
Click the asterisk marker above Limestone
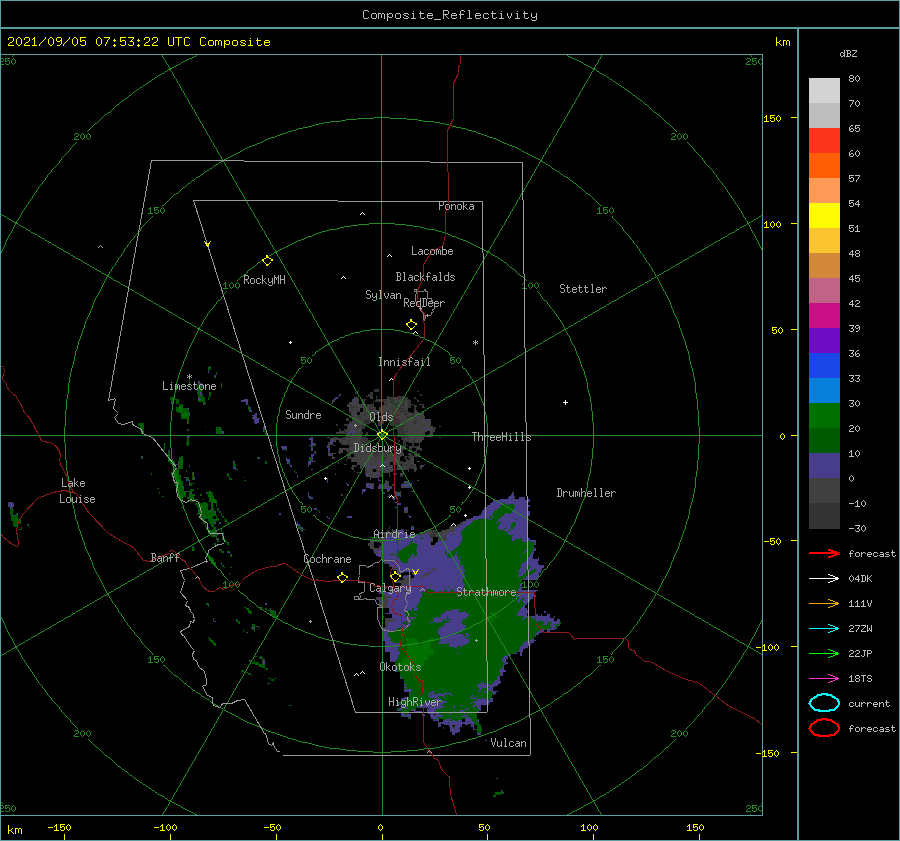(189, 377)
